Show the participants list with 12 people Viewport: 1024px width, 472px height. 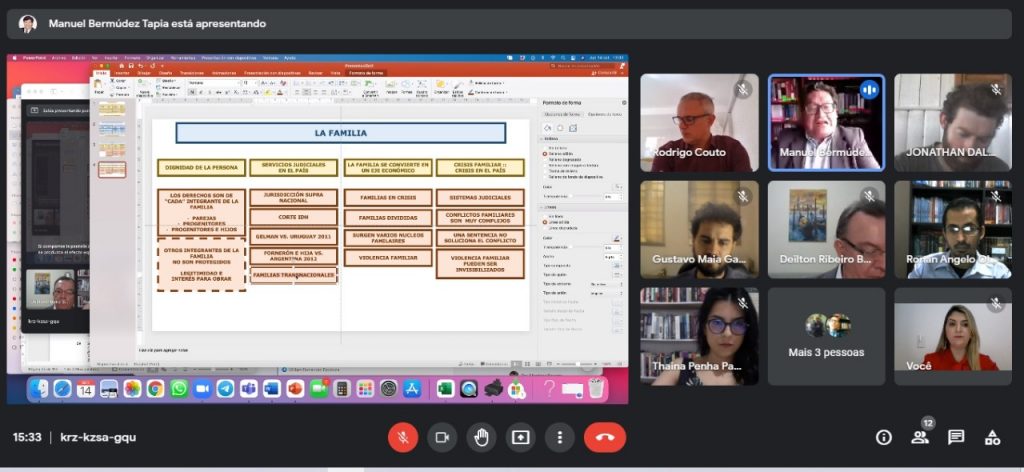coord(920,437)
